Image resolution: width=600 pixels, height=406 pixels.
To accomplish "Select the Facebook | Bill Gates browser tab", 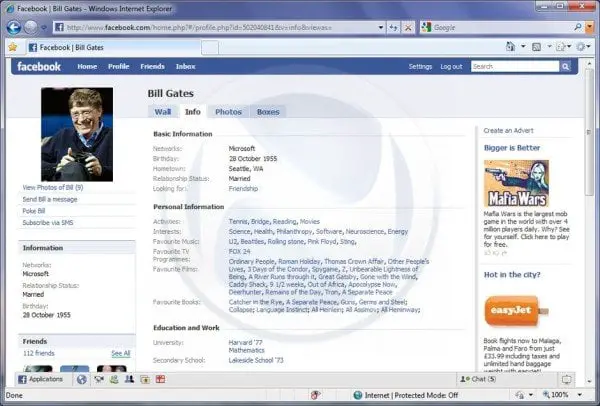I will click(x=113, y=47).
